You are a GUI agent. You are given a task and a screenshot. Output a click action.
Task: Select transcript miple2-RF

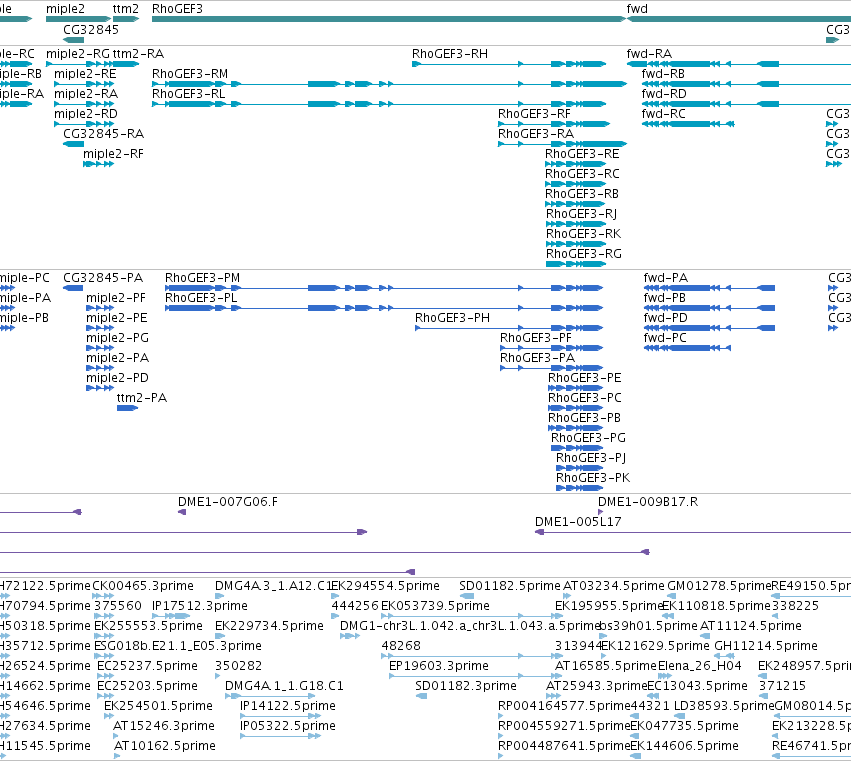pyautogui.click(x=113, y=154)
